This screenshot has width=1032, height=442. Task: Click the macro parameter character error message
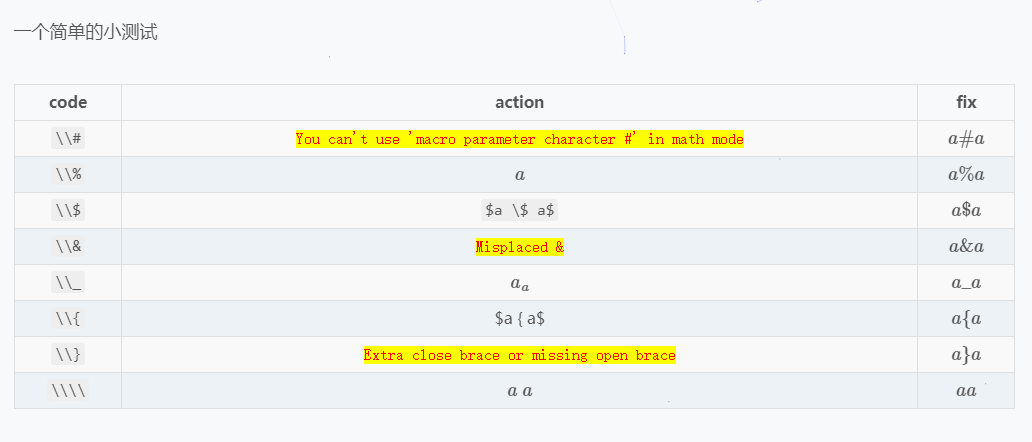point(519,139)
